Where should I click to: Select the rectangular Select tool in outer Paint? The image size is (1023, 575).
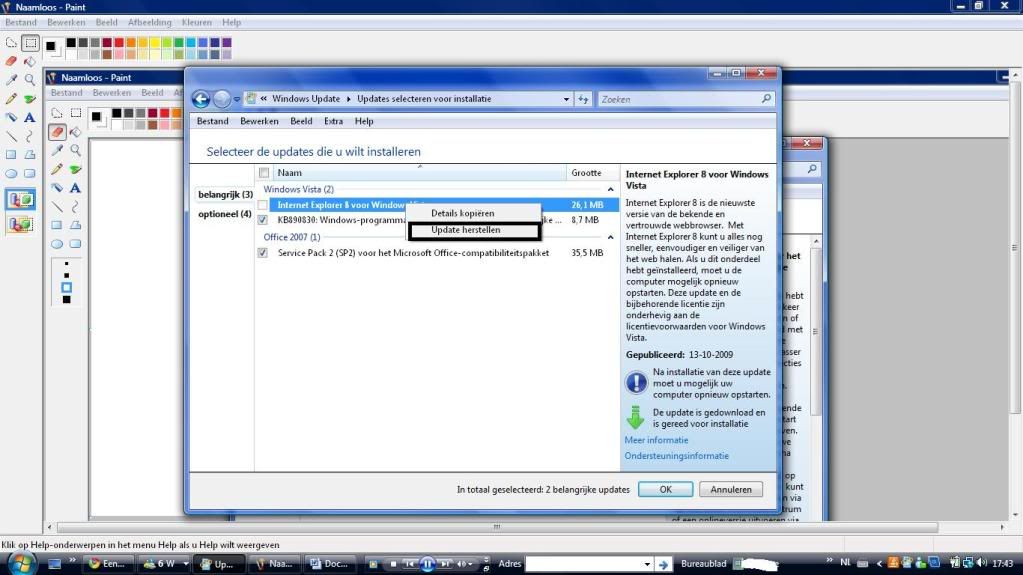tap(30, 43)
